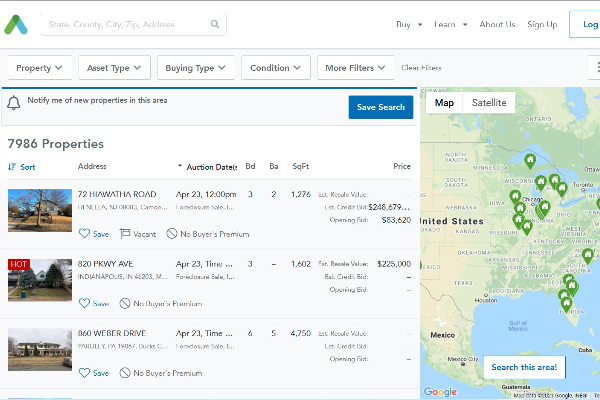Switch map to Map view
The width and height of the screenshot is (600, 400).
click(444, 103)
